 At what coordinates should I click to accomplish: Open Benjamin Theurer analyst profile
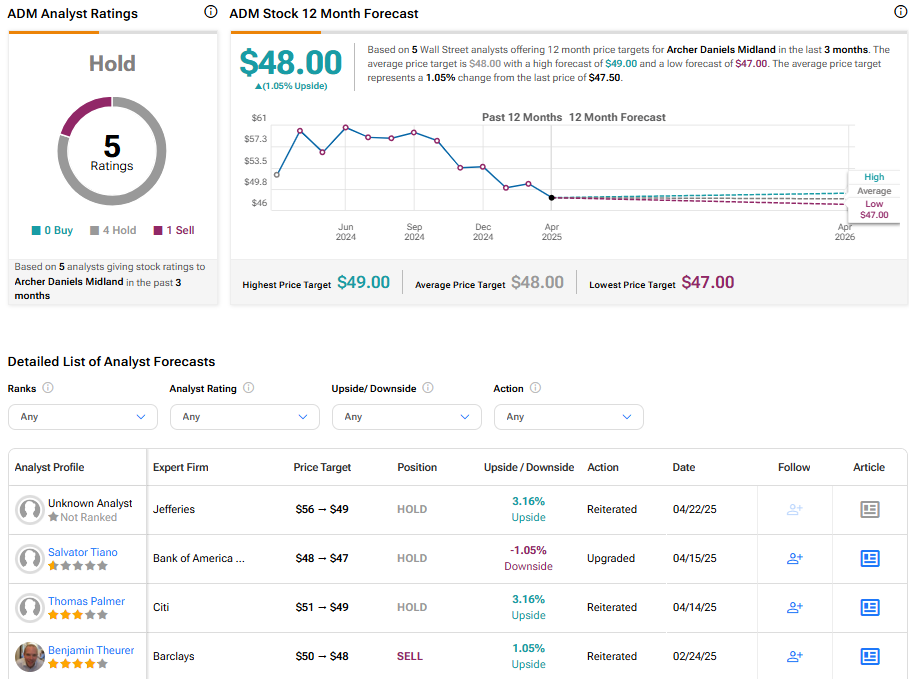(91, 650)
